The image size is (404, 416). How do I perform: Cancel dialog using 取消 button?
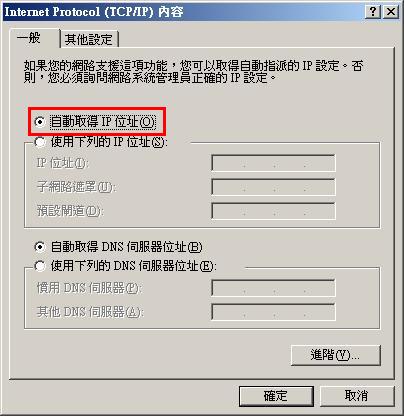tap(357, 396)
